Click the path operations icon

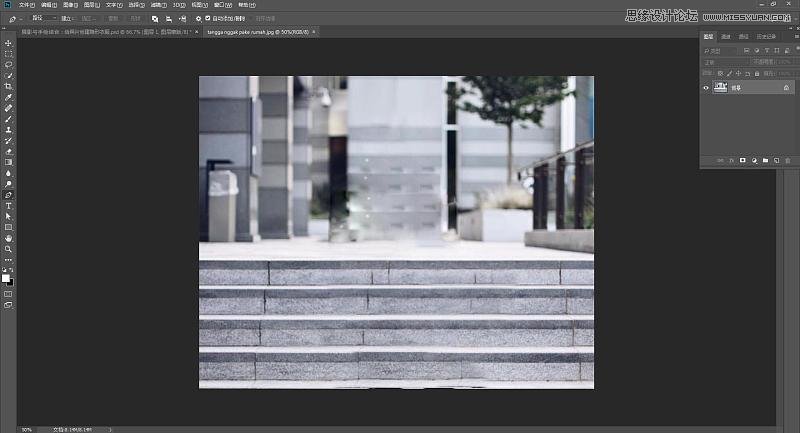click(x=155, y=18)
